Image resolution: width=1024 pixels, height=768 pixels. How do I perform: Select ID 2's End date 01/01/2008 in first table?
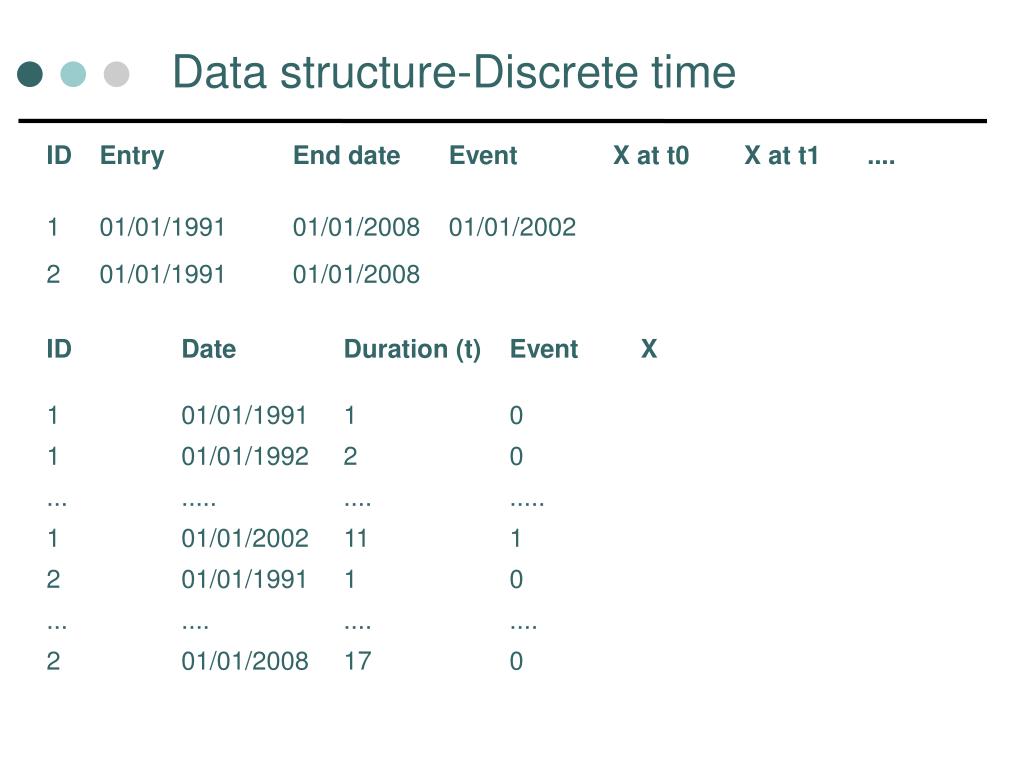point(356,274)
